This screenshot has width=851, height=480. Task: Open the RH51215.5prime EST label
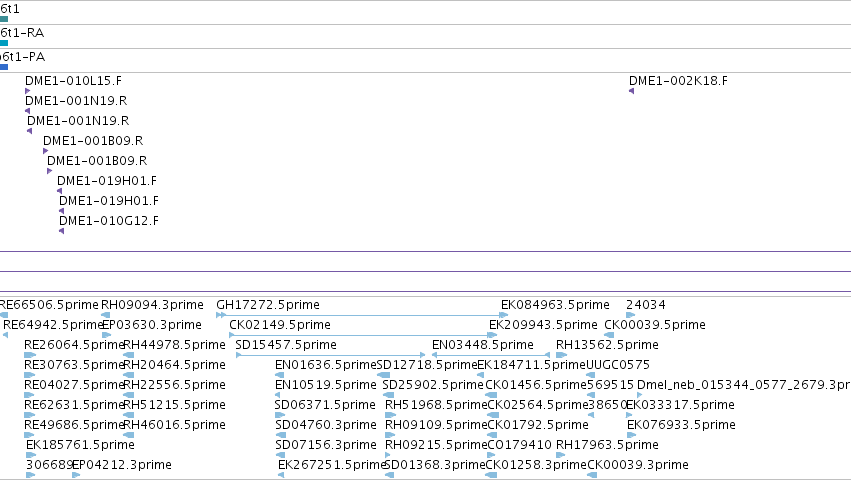(x=175, y=405)
